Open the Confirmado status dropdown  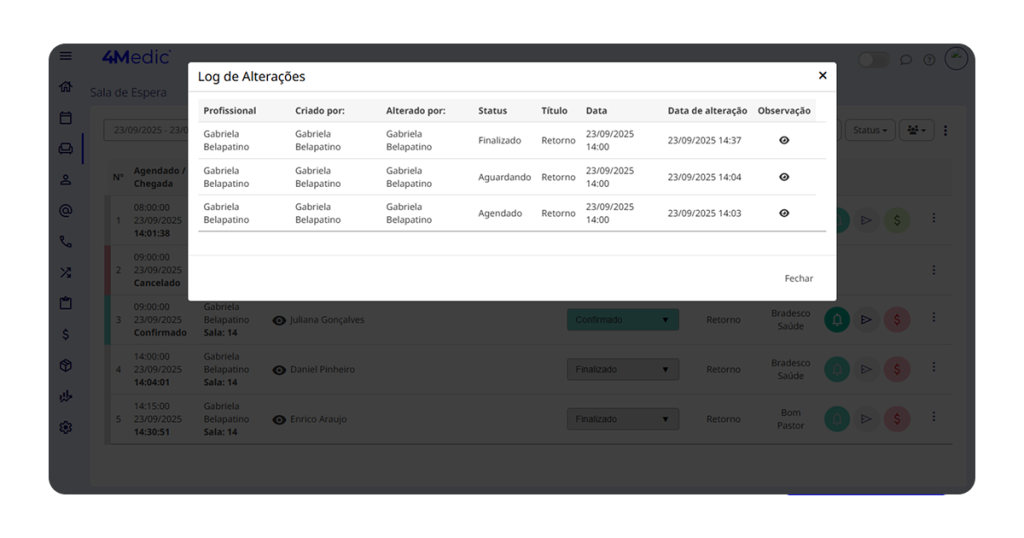(x=622, y=320)
